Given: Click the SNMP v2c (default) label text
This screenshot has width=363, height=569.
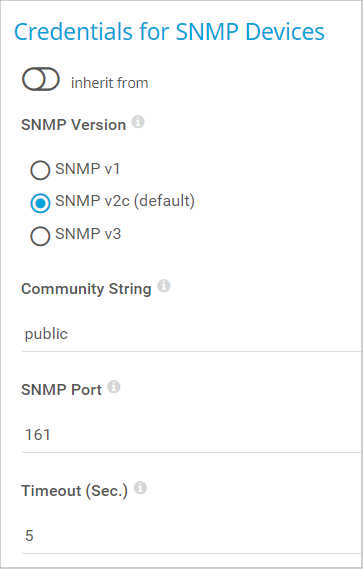Looking at the screenshot, I should (x=125, y=201).
